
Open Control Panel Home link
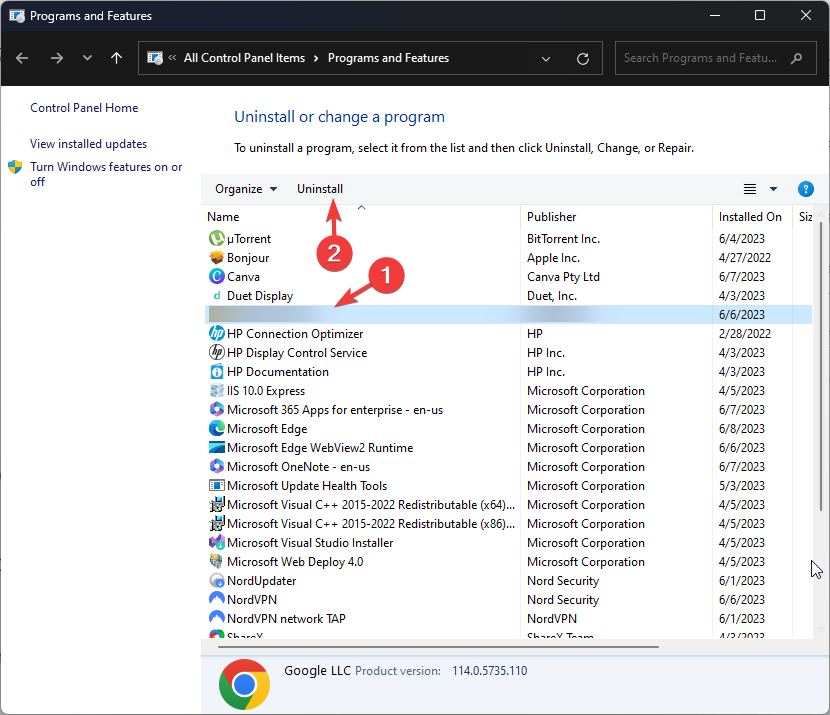84,108
